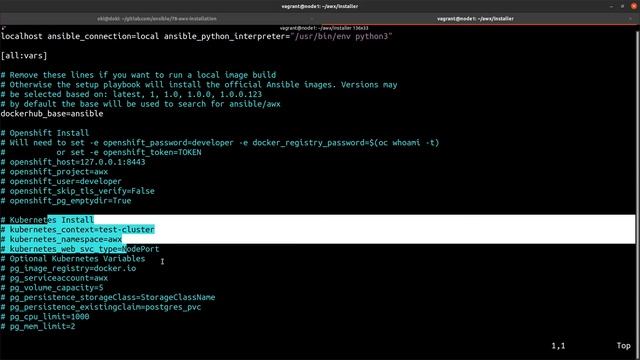Click the "# Kubernetes Install" comment
The height and width of the screenshot is (360, 640).
47,220
